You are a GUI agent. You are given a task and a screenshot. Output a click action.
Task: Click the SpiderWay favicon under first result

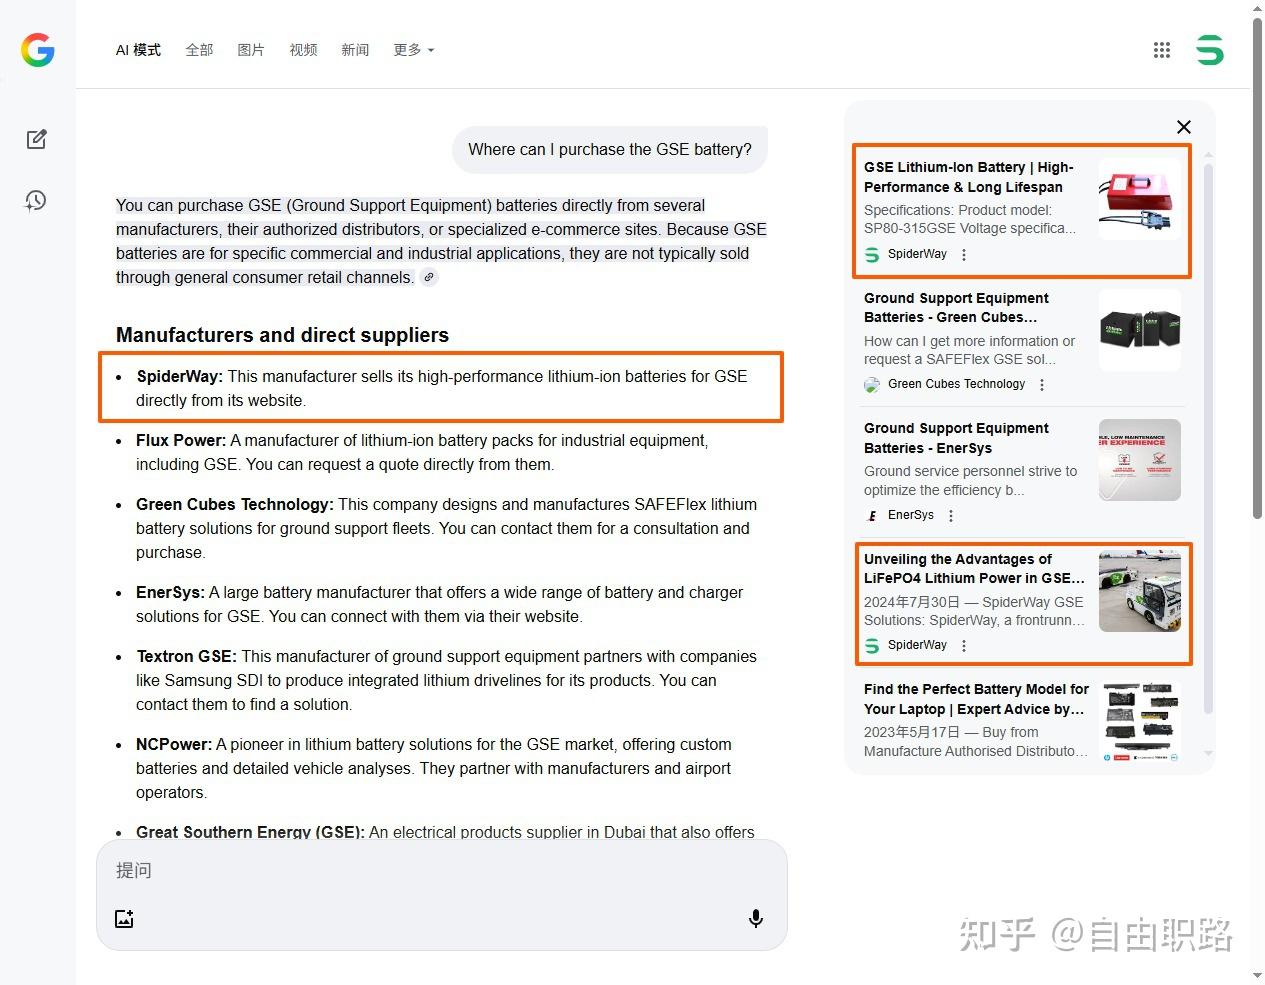pos(872,255)
